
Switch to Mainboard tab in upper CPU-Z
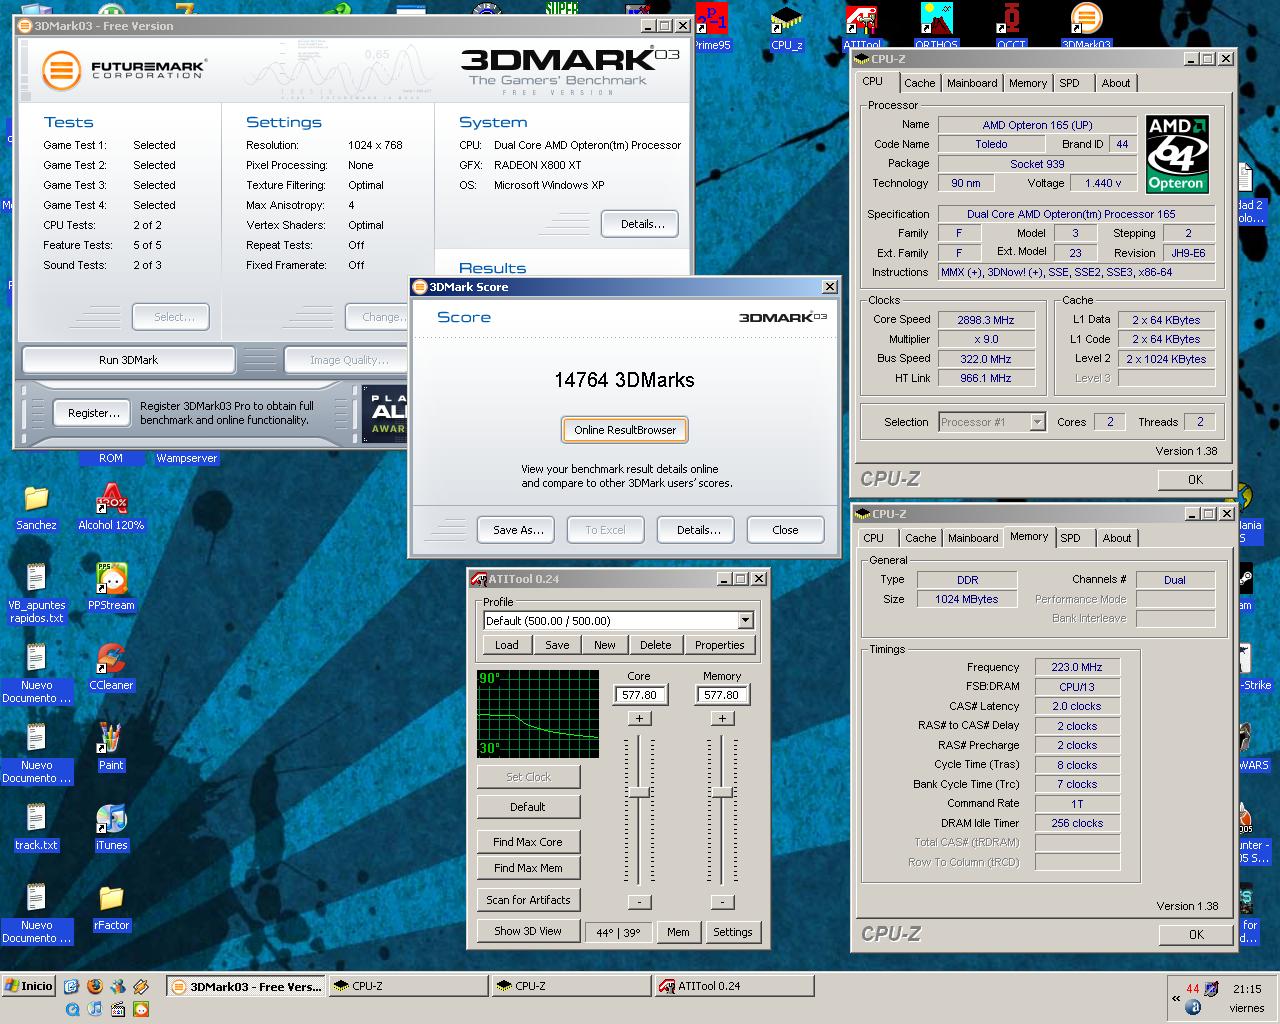coord(972,84)
